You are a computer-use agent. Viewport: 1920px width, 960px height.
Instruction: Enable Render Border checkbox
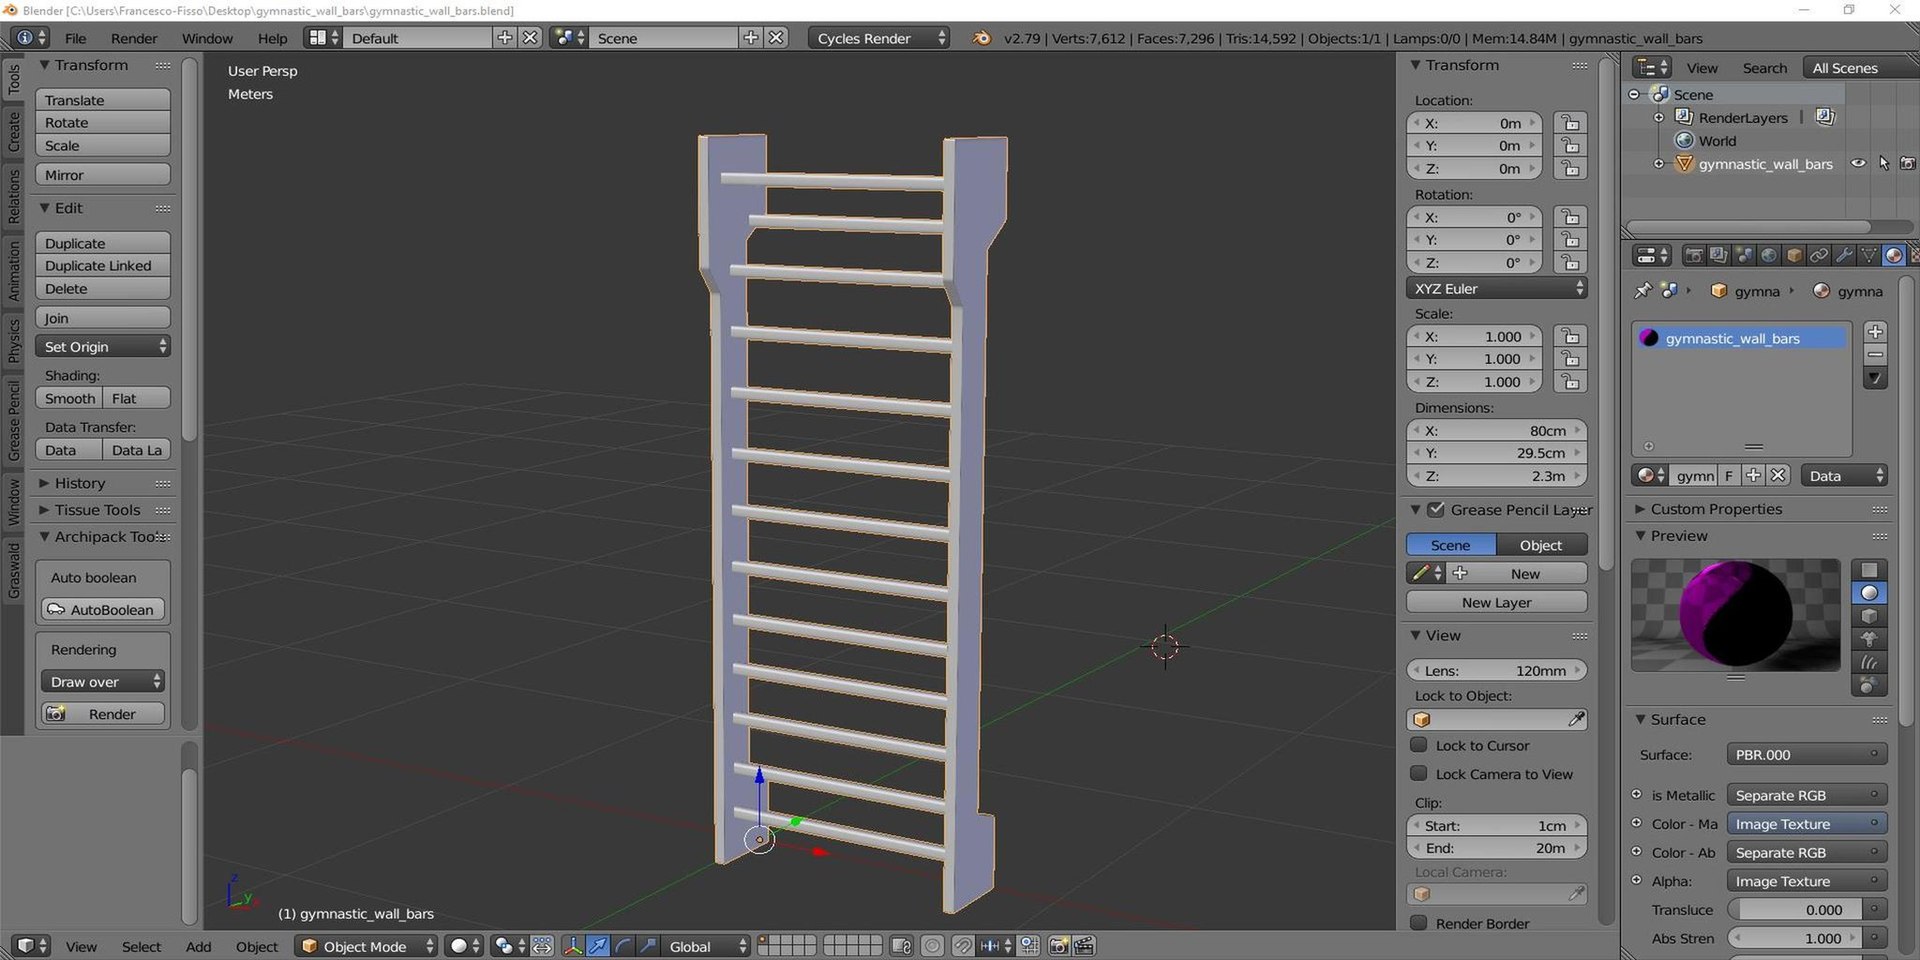(1418, 923)
